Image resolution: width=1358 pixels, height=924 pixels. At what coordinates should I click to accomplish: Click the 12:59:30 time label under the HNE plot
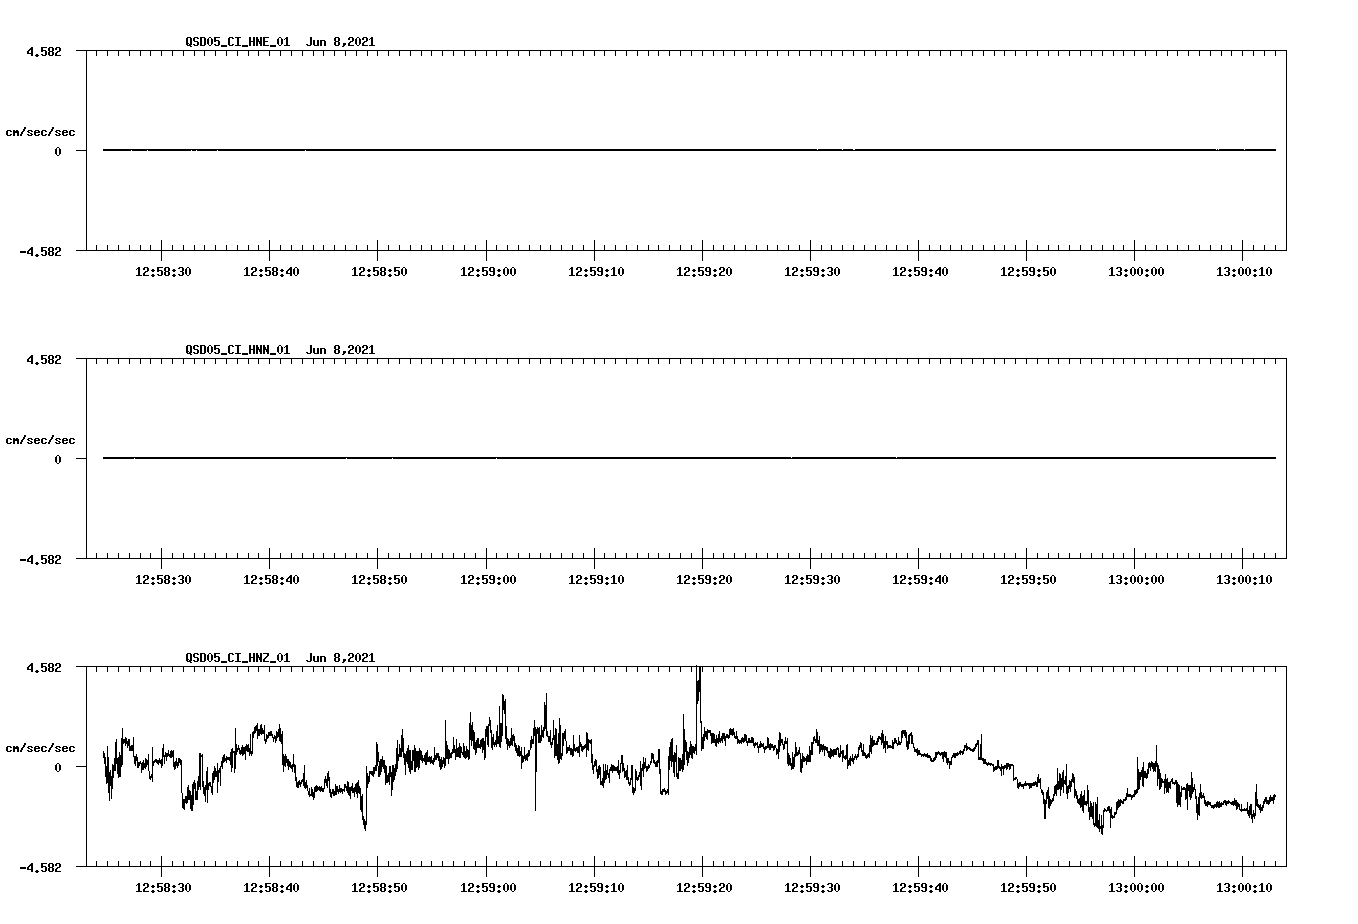[x=811, y=272]
